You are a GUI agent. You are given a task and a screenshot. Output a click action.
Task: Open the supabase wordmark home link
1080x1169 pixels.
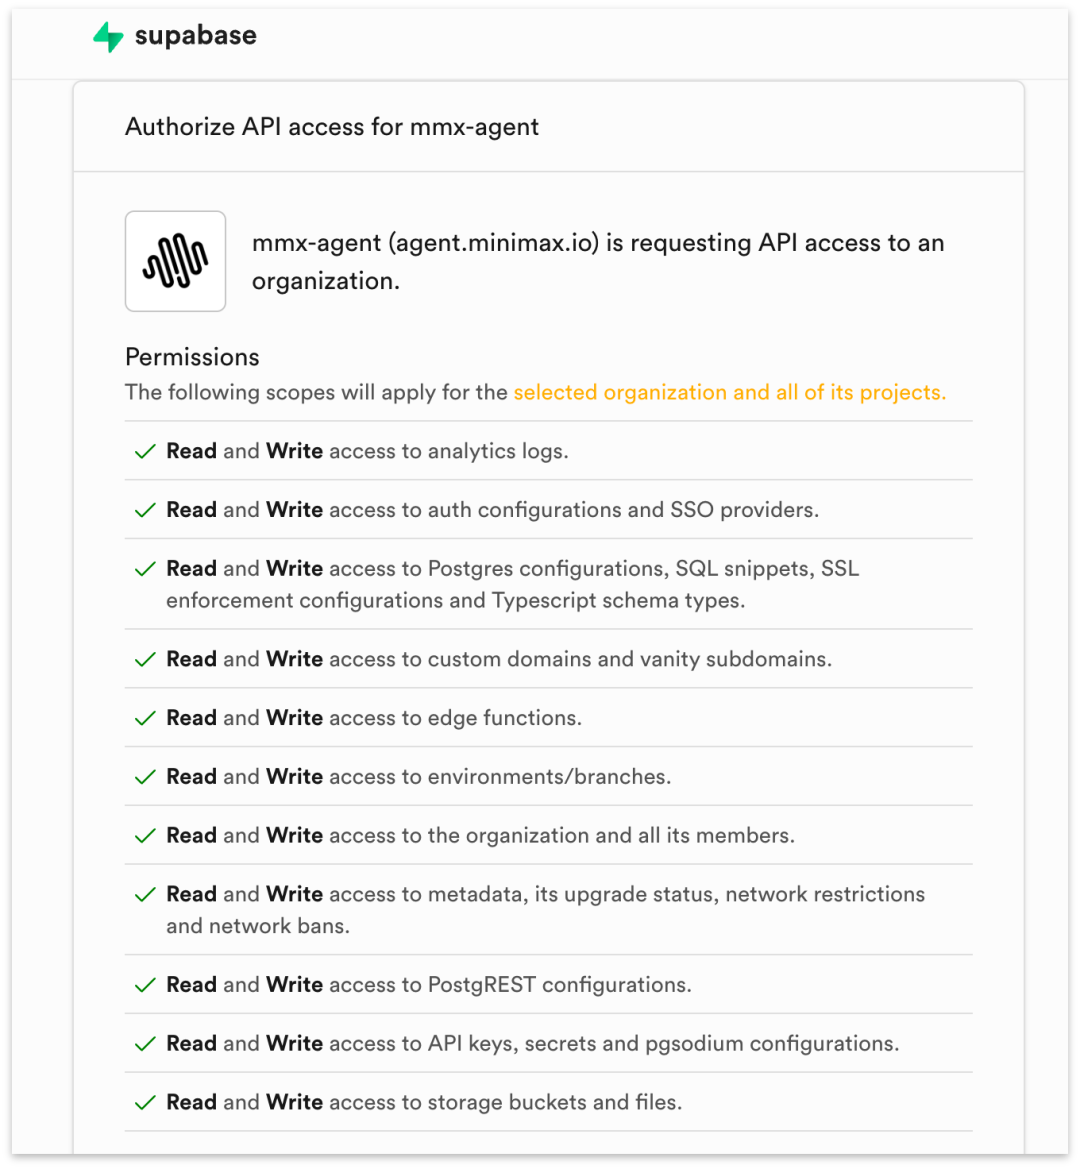[x=195, y=36]
